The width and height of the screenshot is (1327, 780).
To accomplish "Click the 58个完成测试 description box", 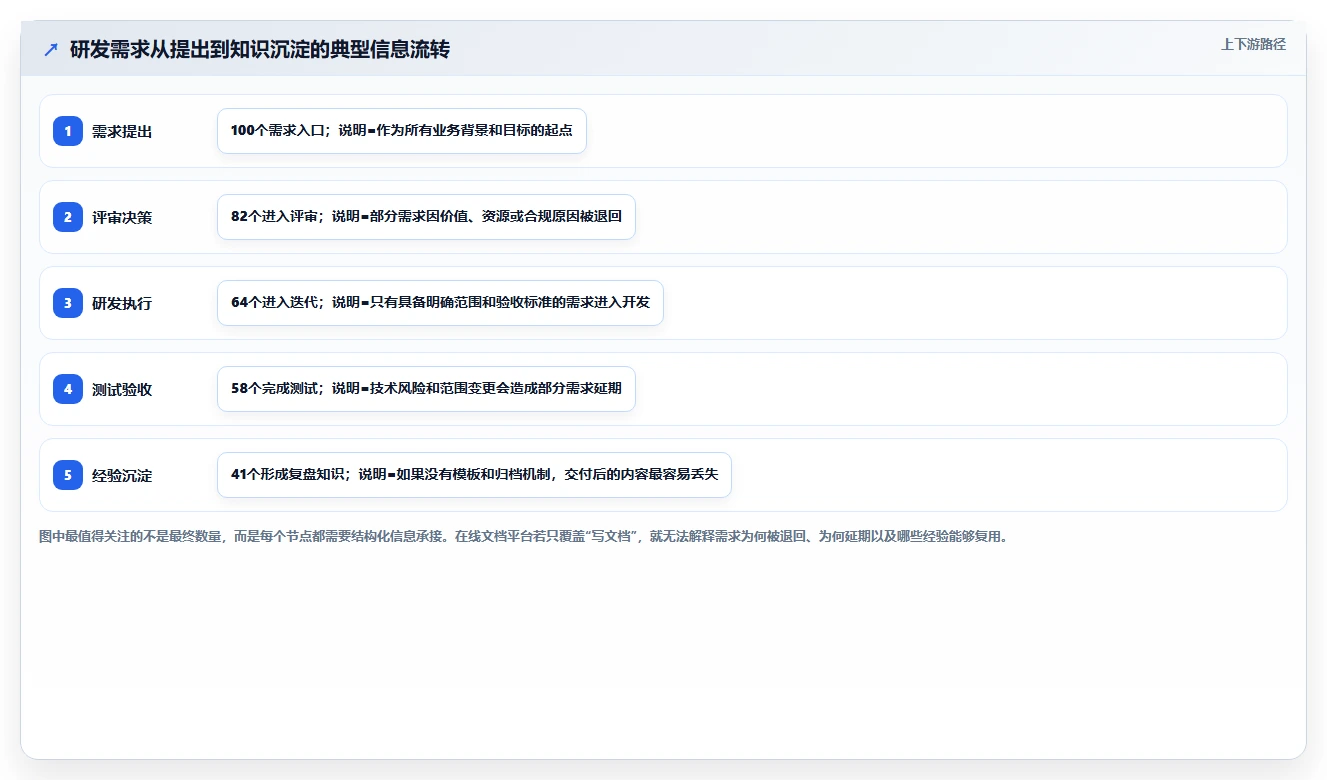I will [426, 389].
